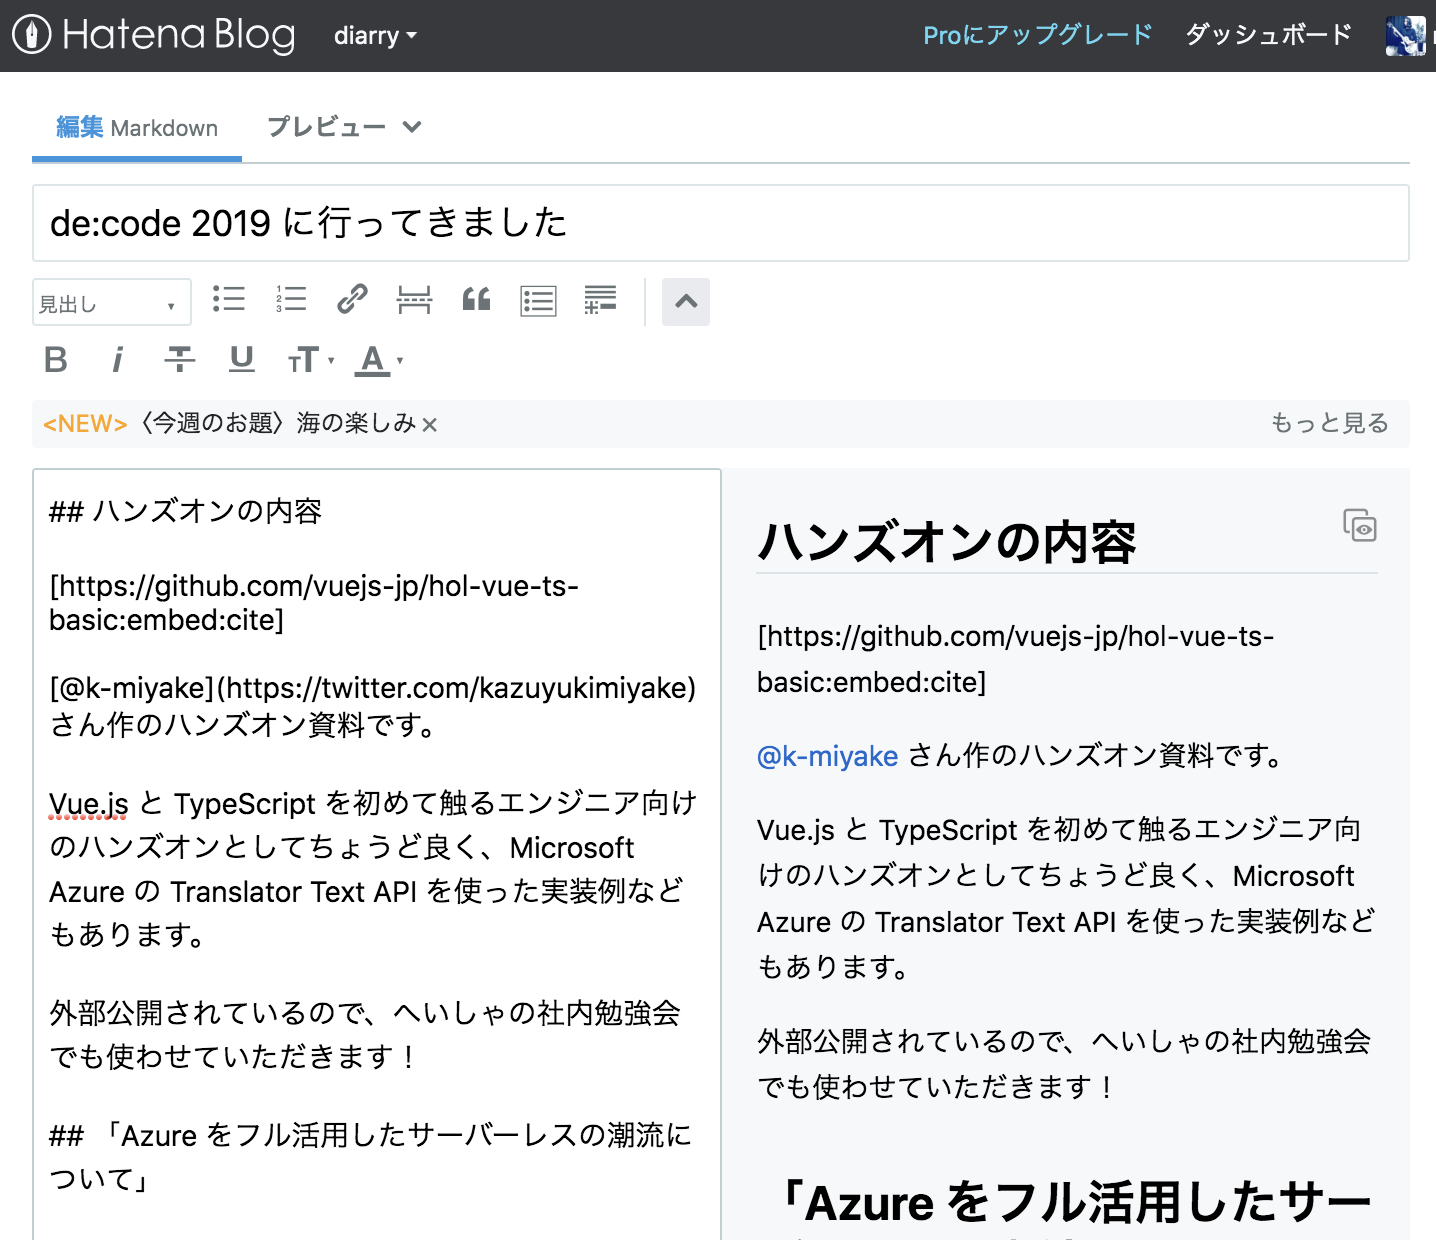Viewport: 1436px width, 1240px height.
Task: Click もっと見る link
Action: coord(1329,423)
